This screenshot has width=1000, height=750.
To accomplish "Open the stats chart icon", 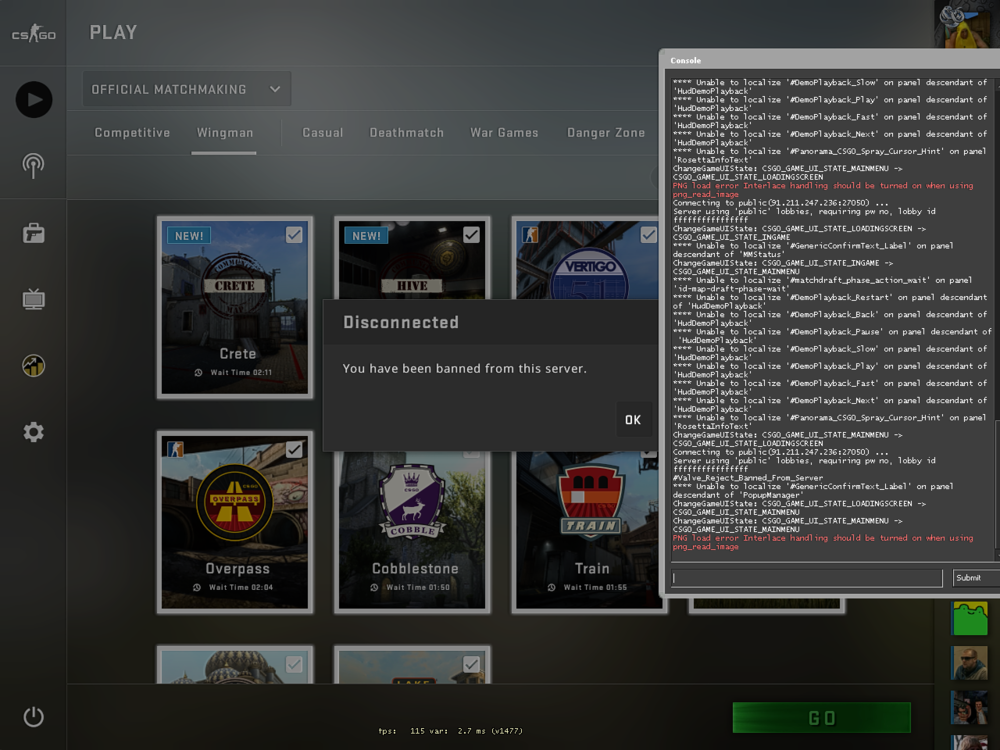I will tap(33, 366).
